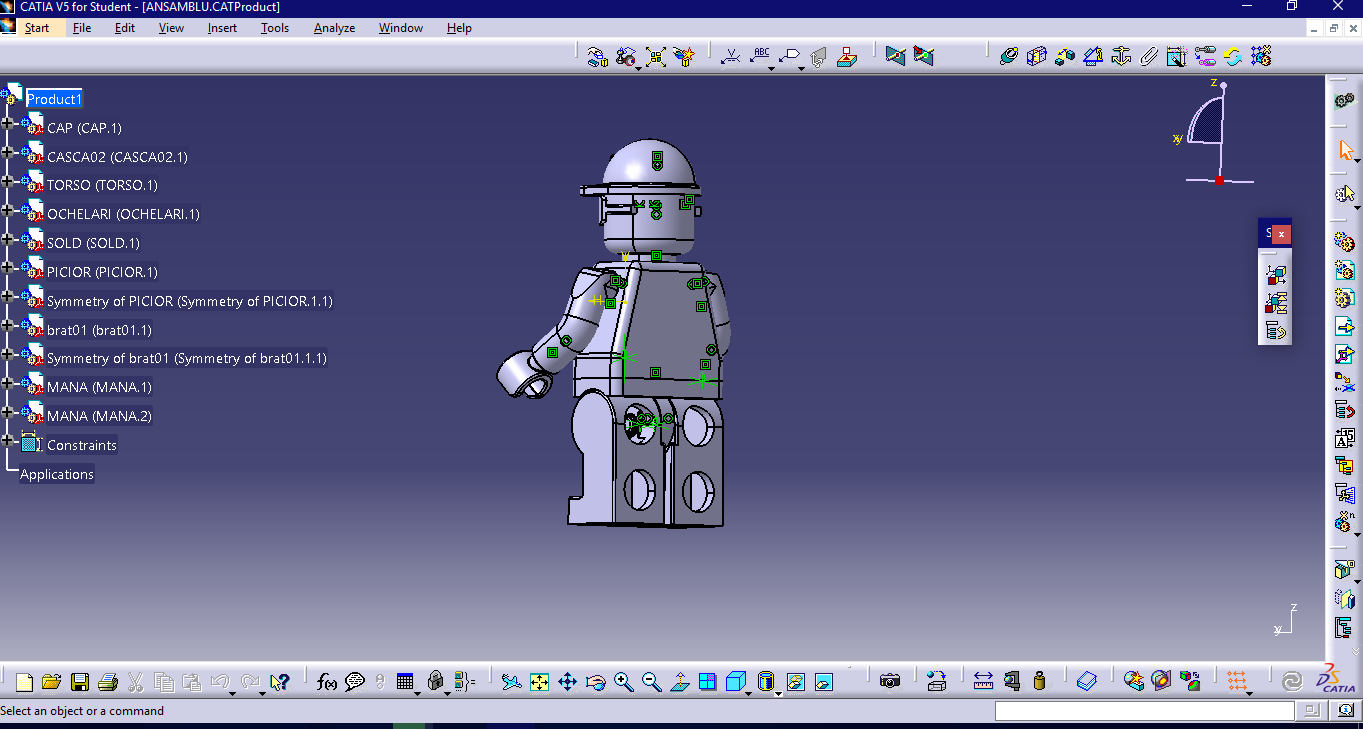Click the Zoom In magnifier
This screenshot has width=1363, height=729.
tap(623, 682)
